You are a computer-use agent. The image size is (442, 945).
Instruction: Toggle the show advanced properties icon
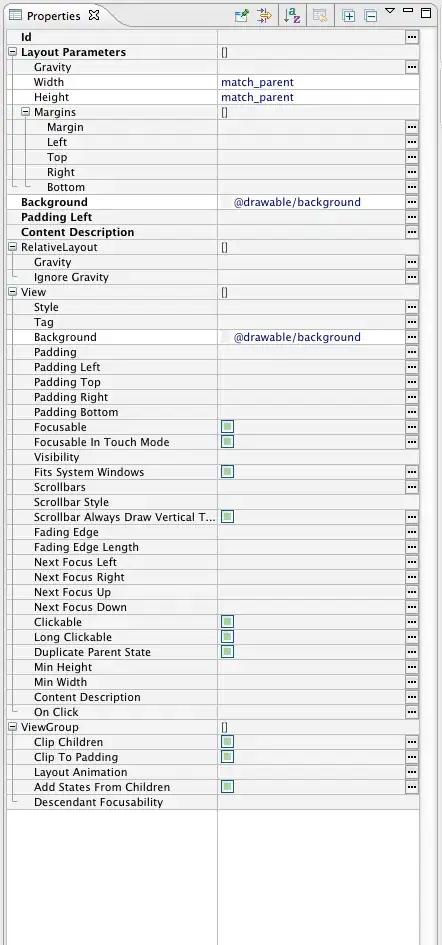click(264, 16)
